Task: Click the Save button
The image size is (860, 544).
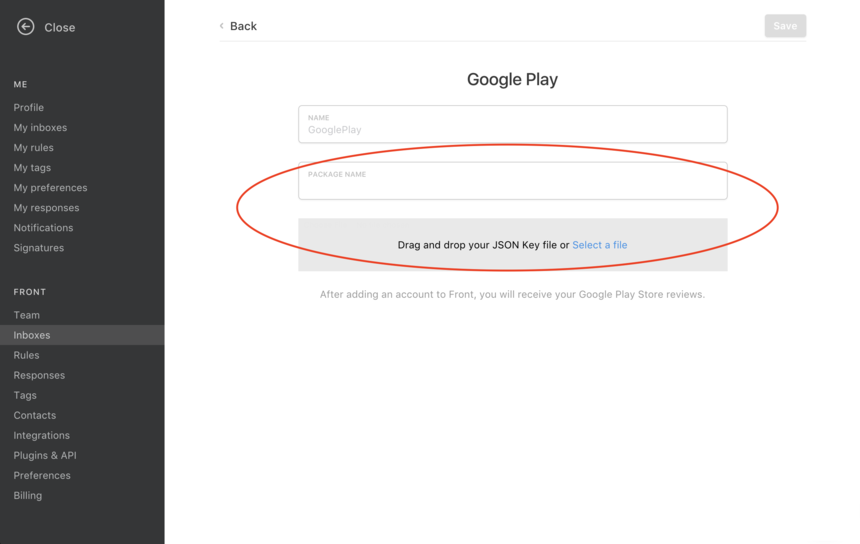Action: click(785, 26)
